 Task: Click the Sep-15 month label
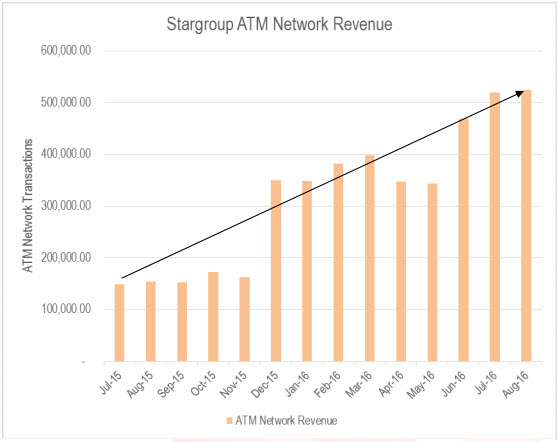171,384
